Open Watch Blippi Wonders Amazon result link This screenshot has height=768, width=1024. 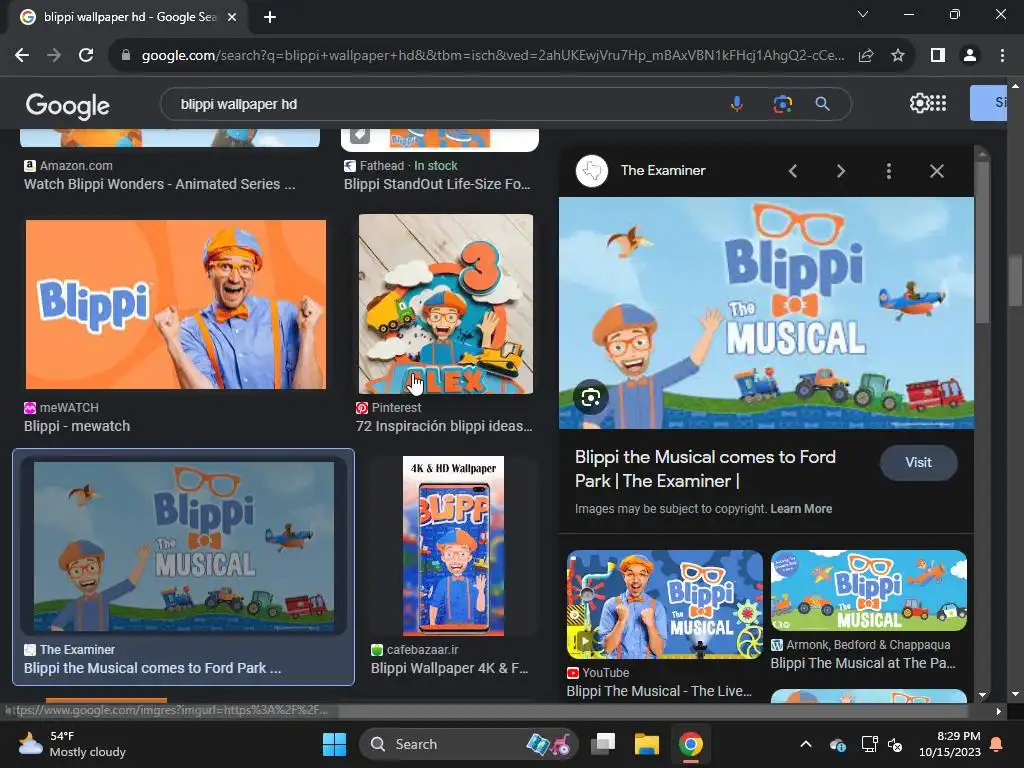pos(159,184)
